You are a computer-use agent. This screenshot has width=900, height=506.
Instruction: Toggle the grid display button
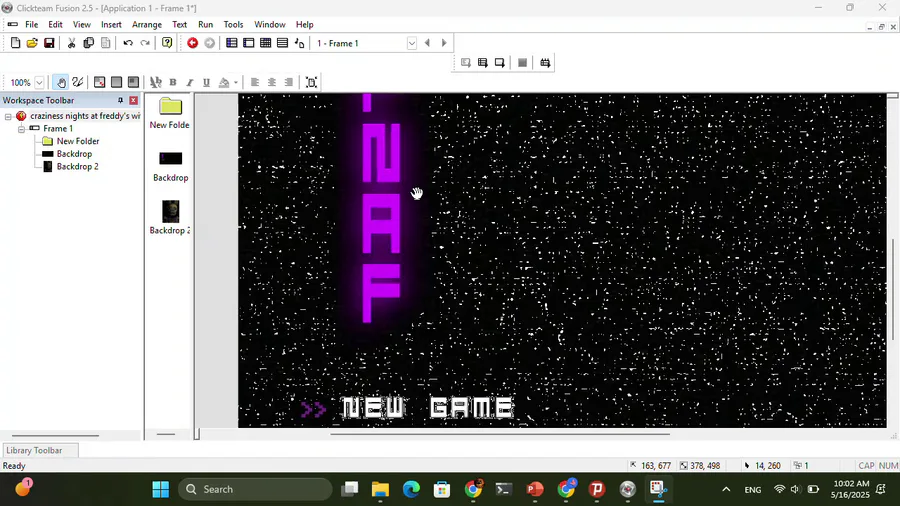99,82
